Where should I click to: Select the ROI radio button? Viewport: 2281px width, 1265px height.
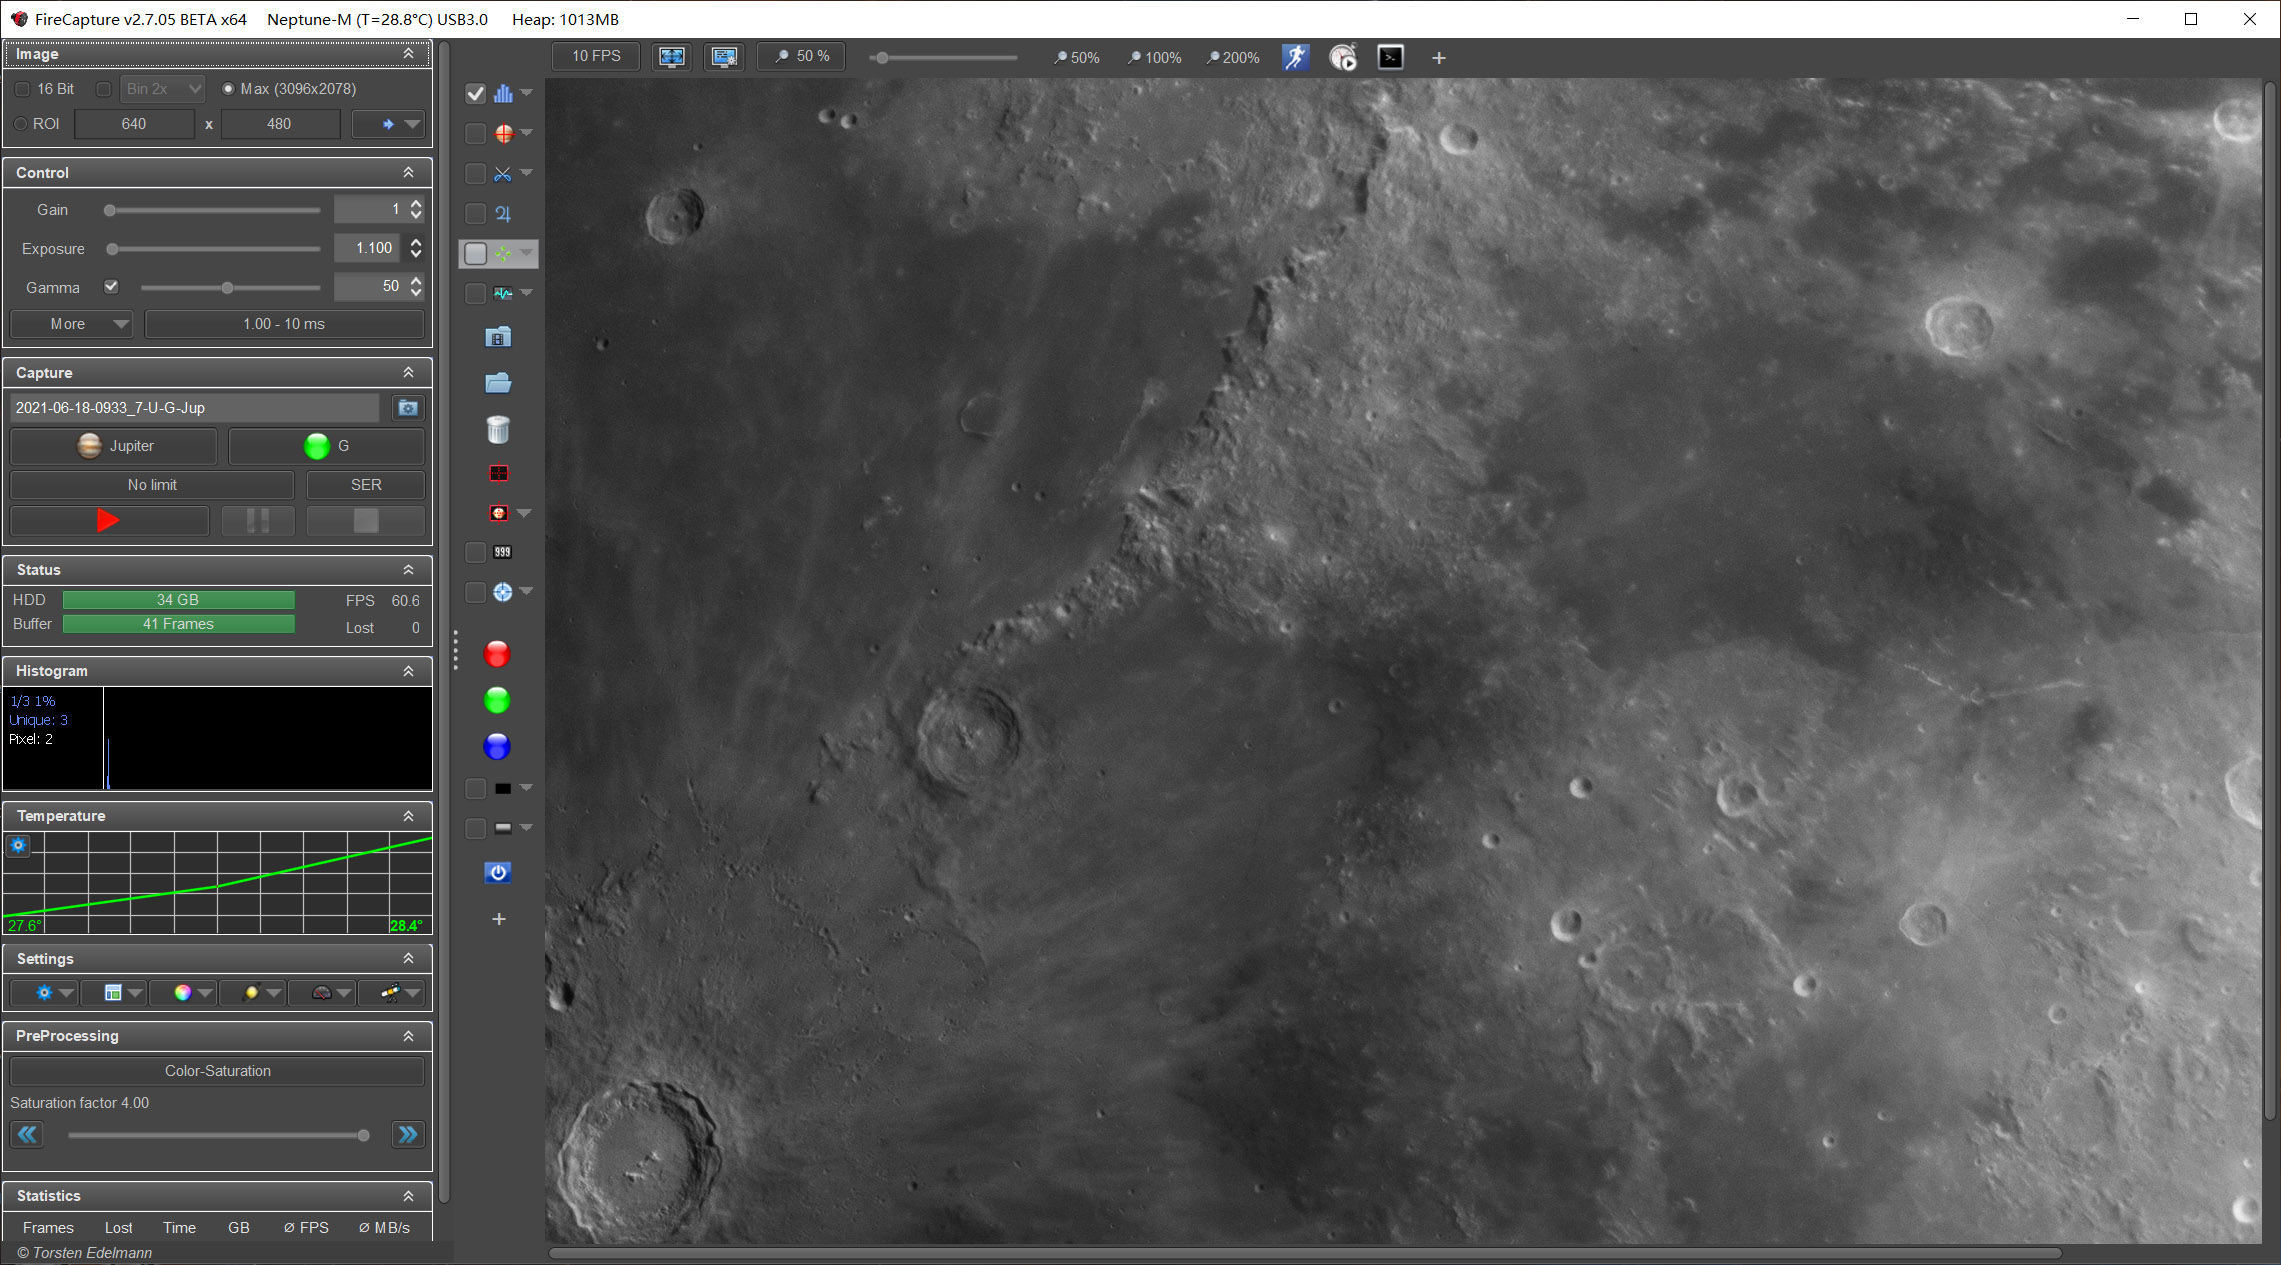tap(20, 124)
